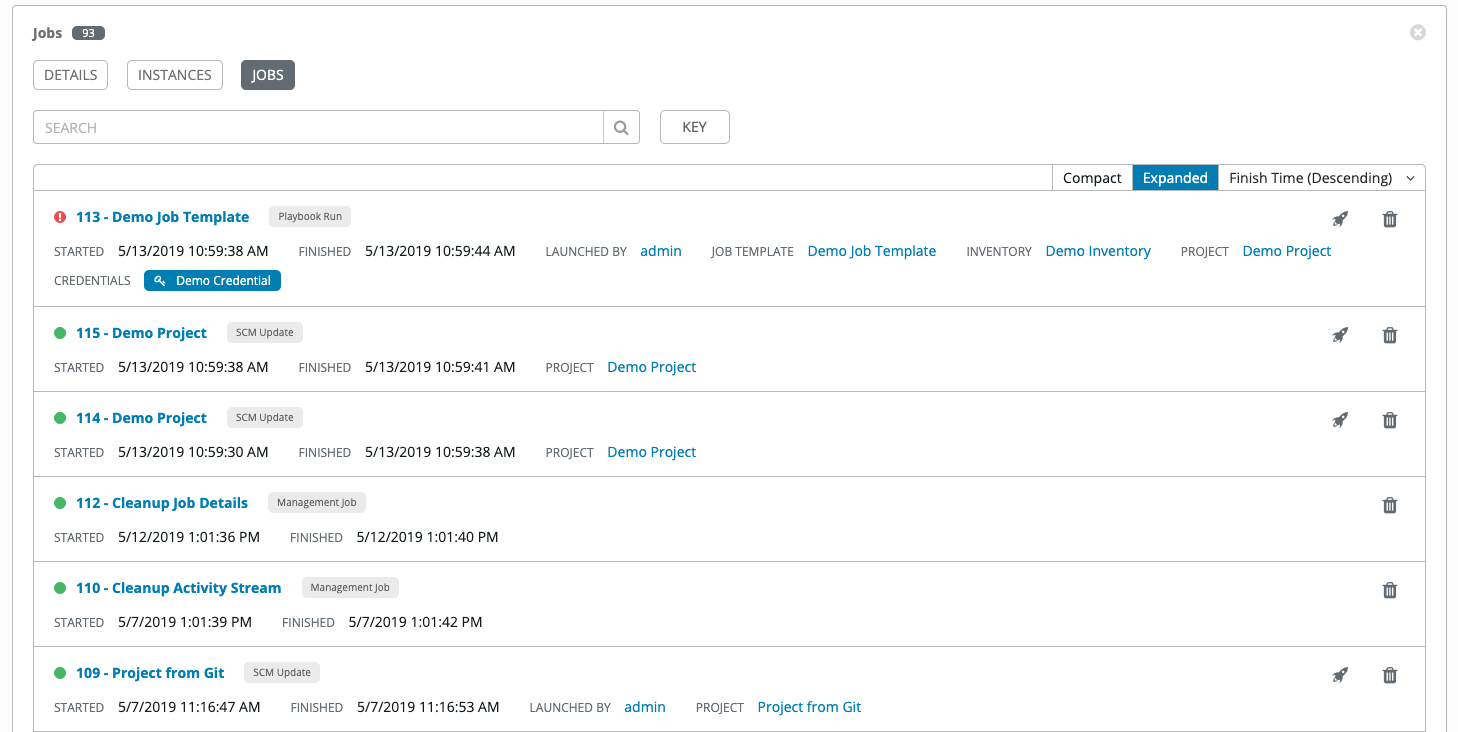This screenshot has height=732, width=1458.
Task: Close the Jobs panel
Action: coord(1417,33)
